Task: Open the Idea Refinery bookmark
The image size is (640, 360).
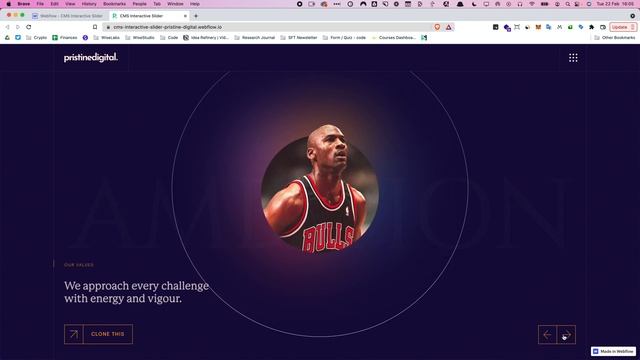Action: (206, 38)
